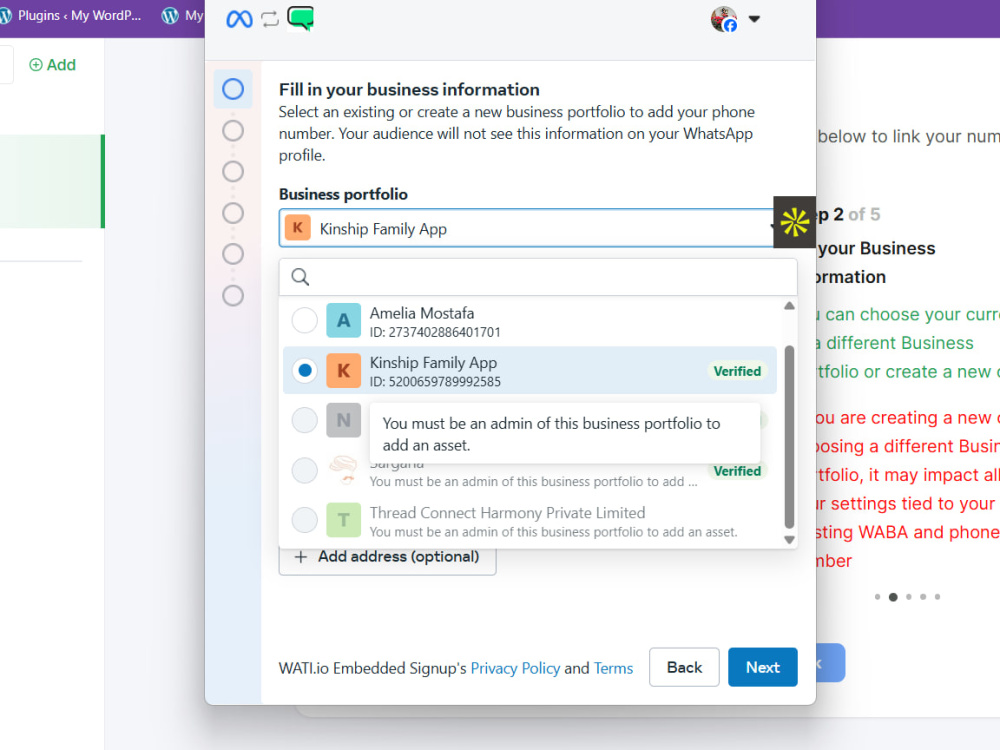Viewport: 1000px width, 750px height.
Task: Click the scroll up arrow of portfolio list
Action: click(x=789, y=306)
